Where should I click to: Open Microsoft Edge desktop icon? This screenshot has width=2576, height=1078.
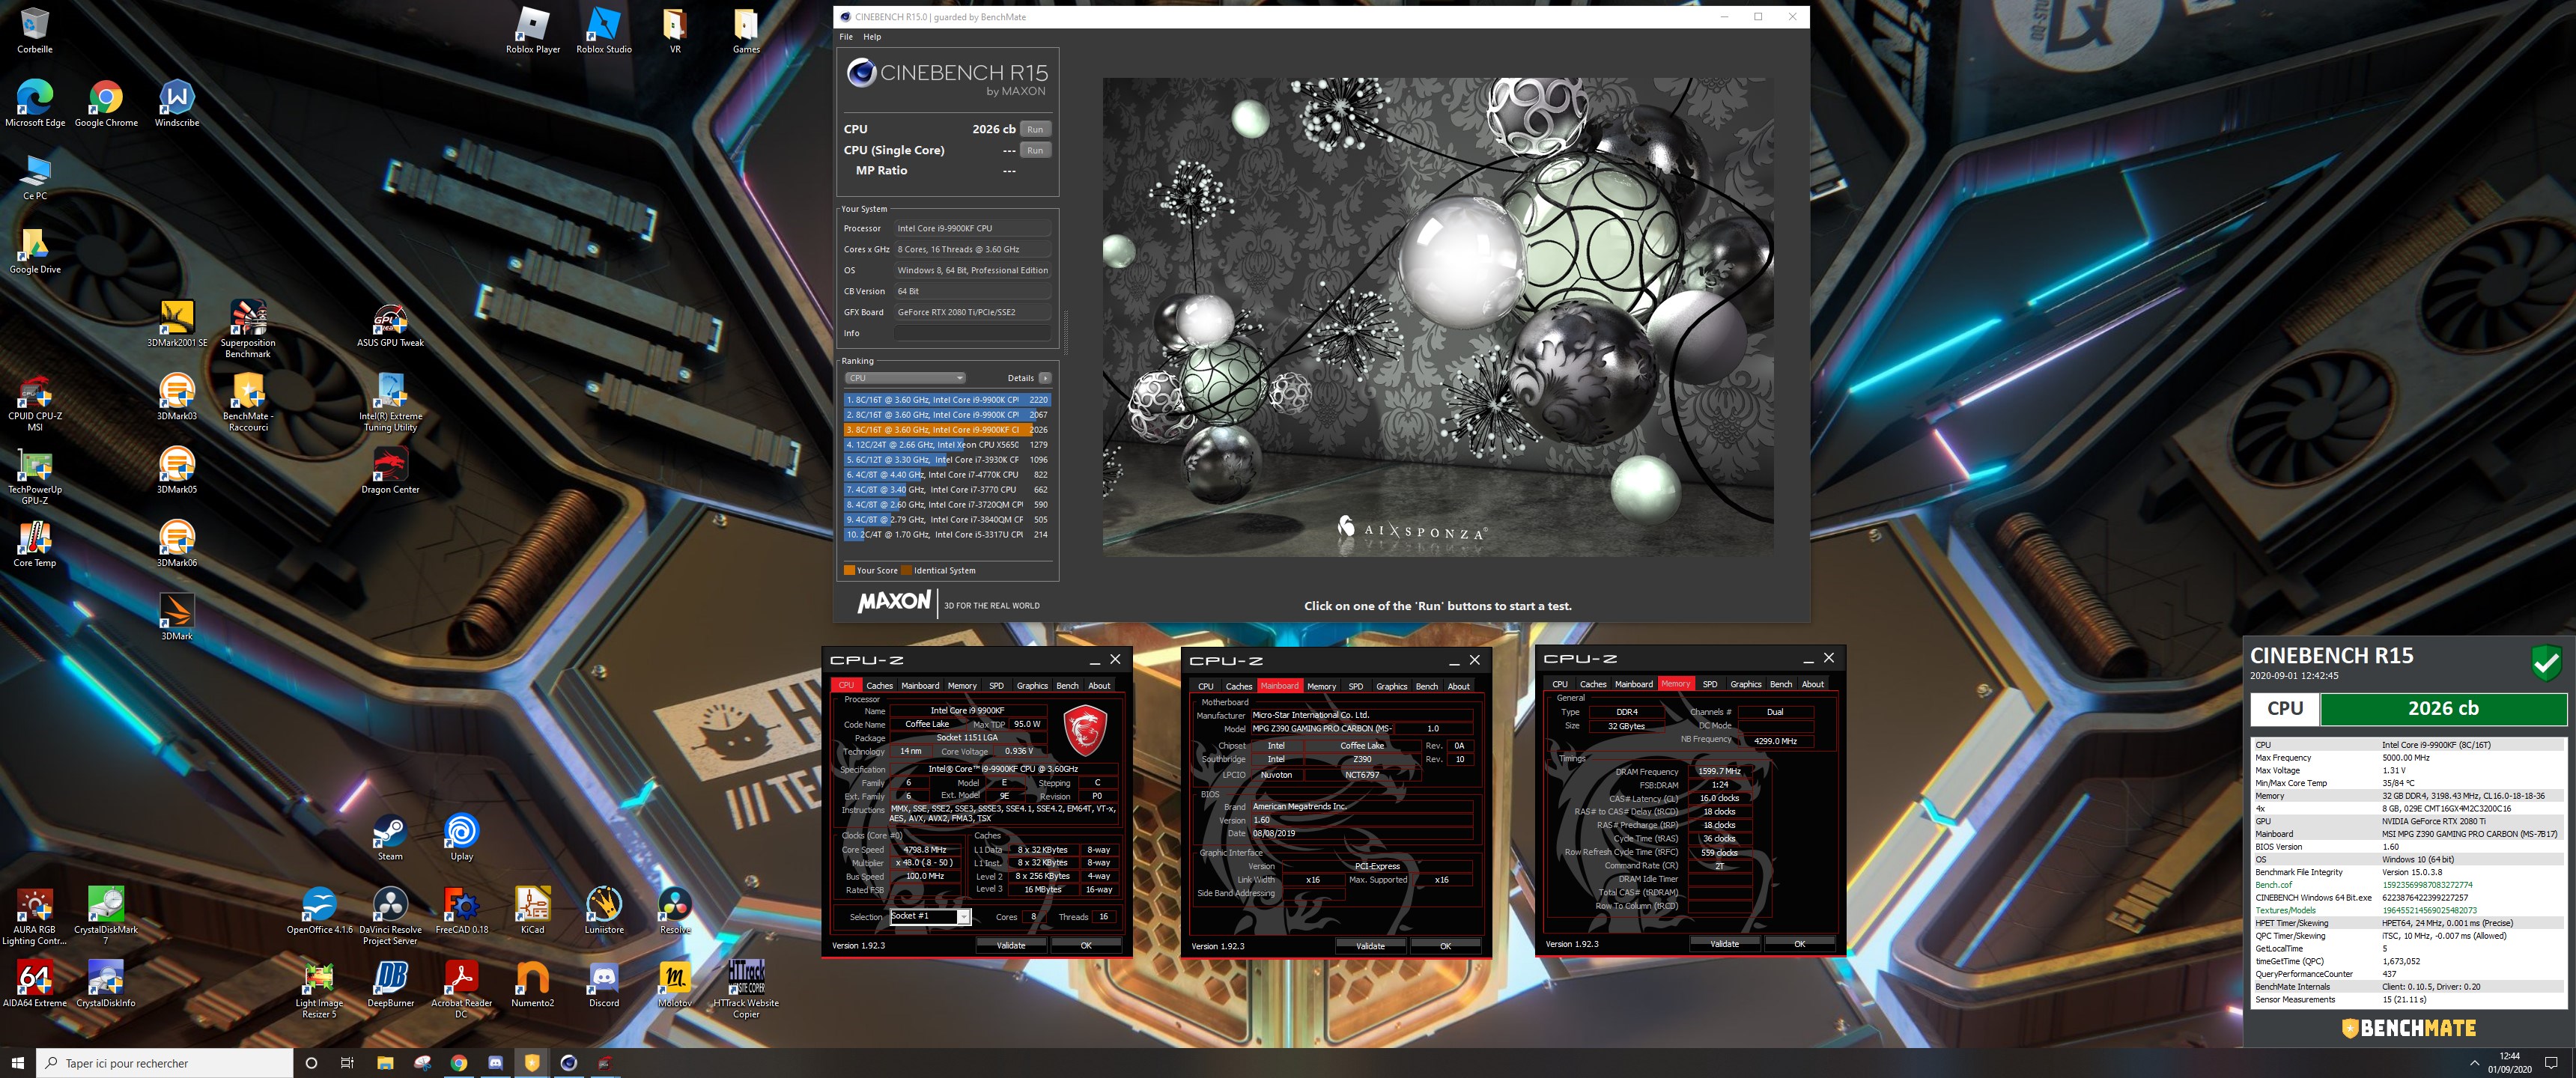click(x=35, y=104)
